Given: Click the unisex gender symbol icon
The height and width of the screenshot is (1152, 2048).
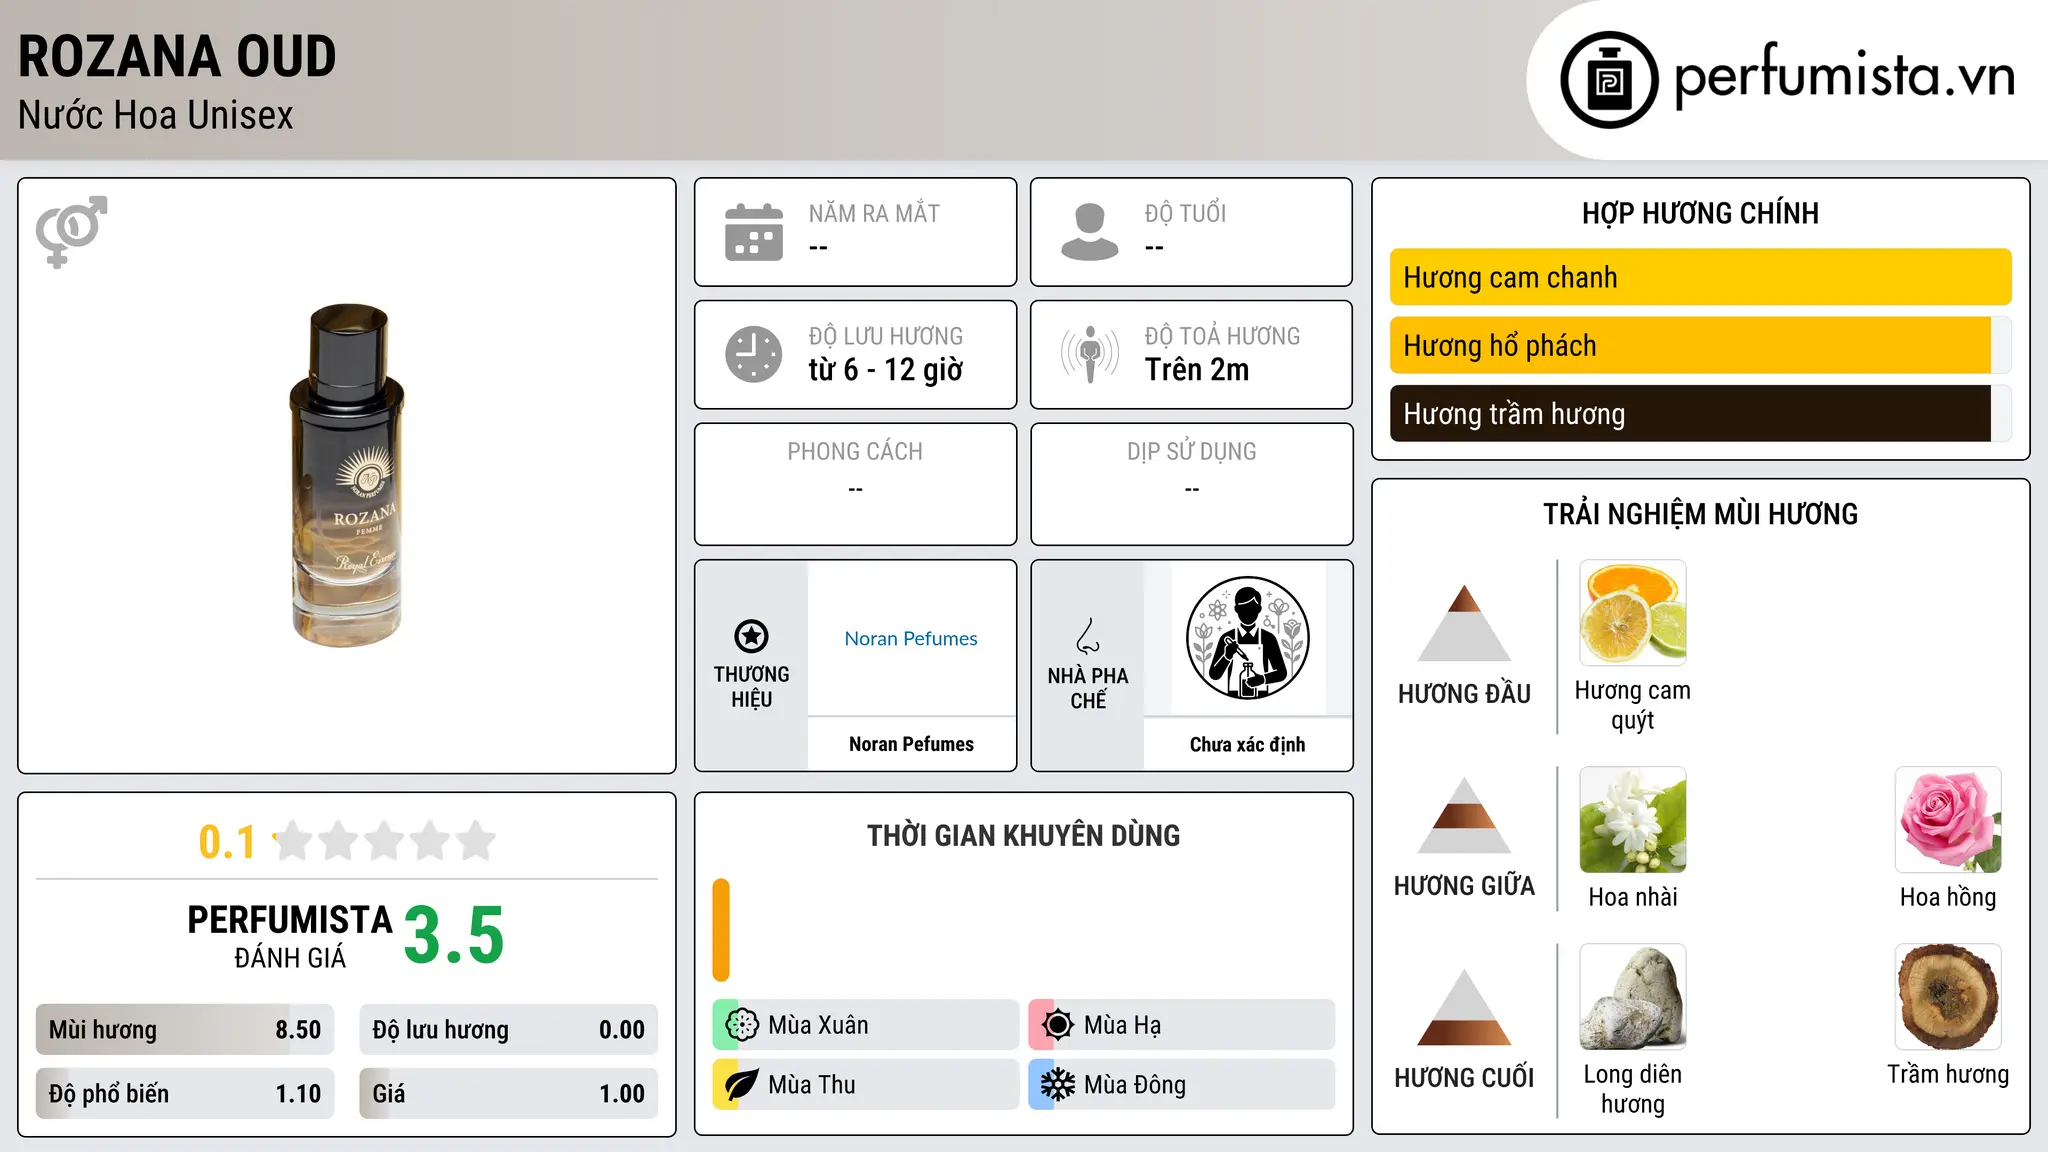Looking at the screenshot, I should (x=71, y=231).
